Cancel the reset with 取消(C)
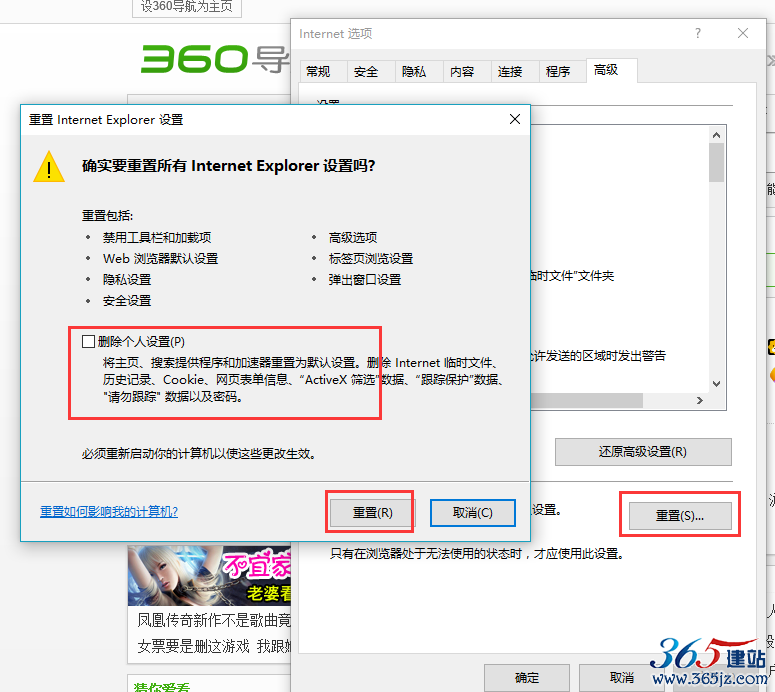The width and height of the screenshot is (775, 692). 473,513
